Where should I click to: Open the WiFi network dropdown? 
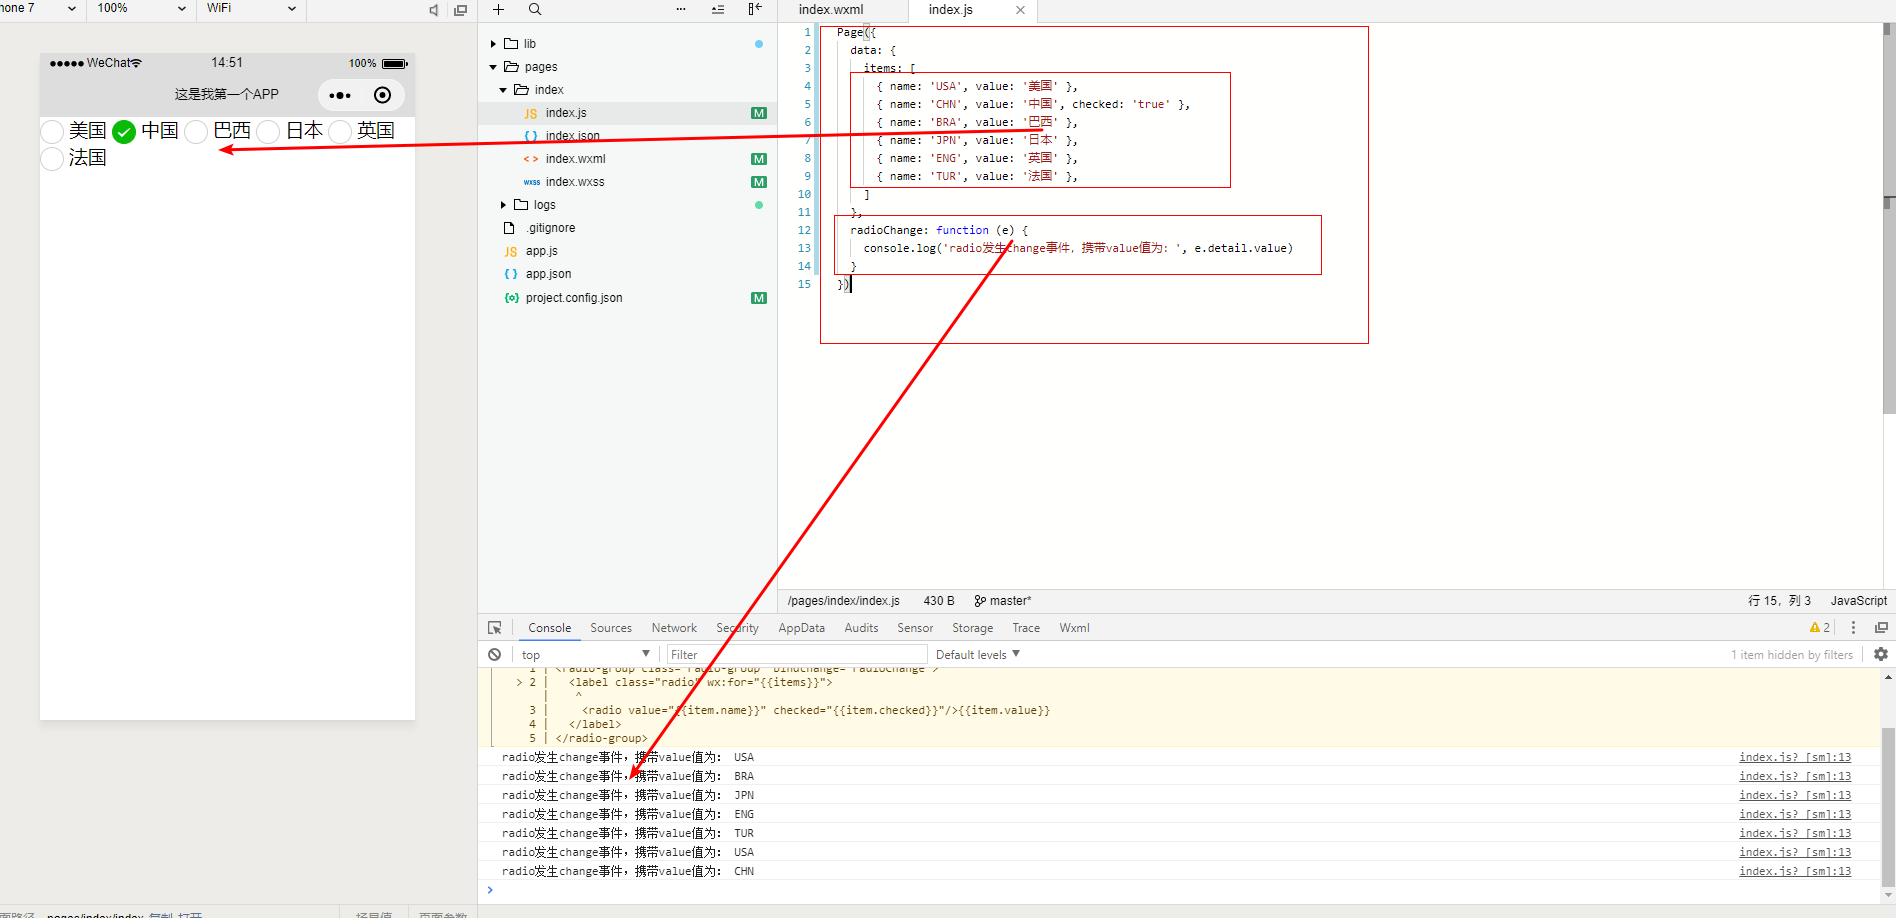coord(250,9)
